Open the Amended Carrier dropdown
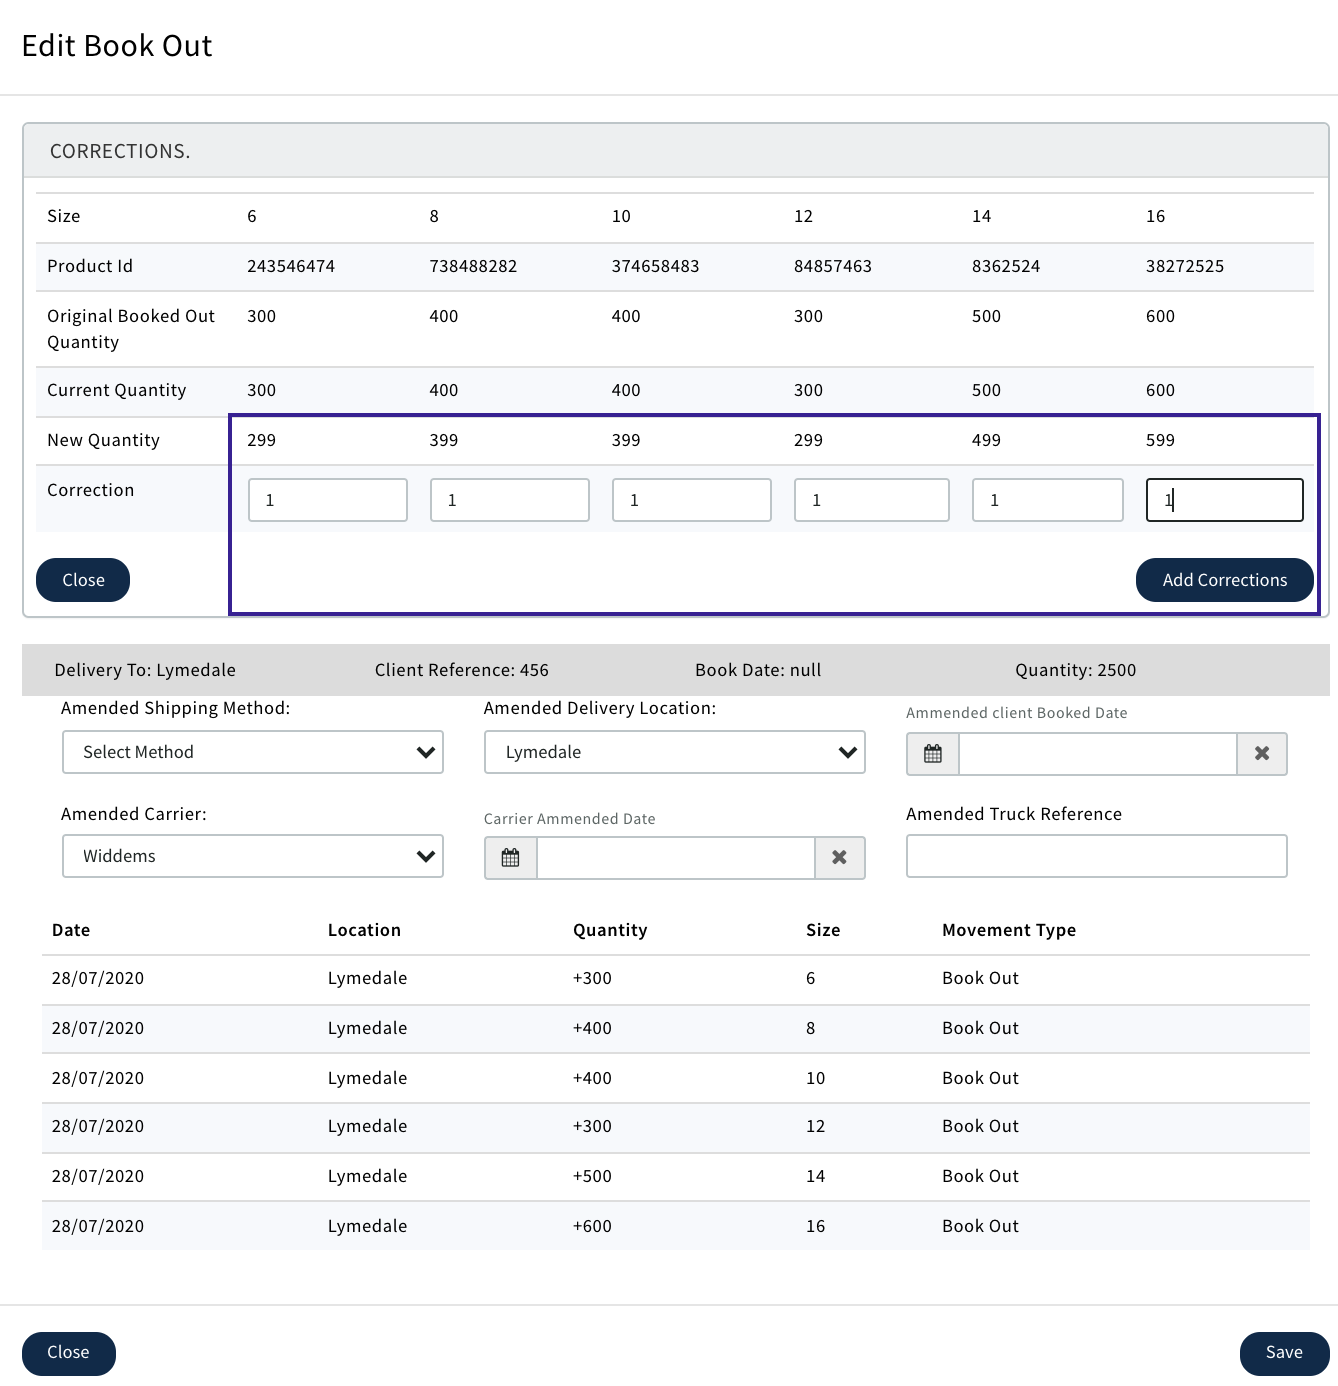This screenshot has width=1338, height=1386. [253, 856]
